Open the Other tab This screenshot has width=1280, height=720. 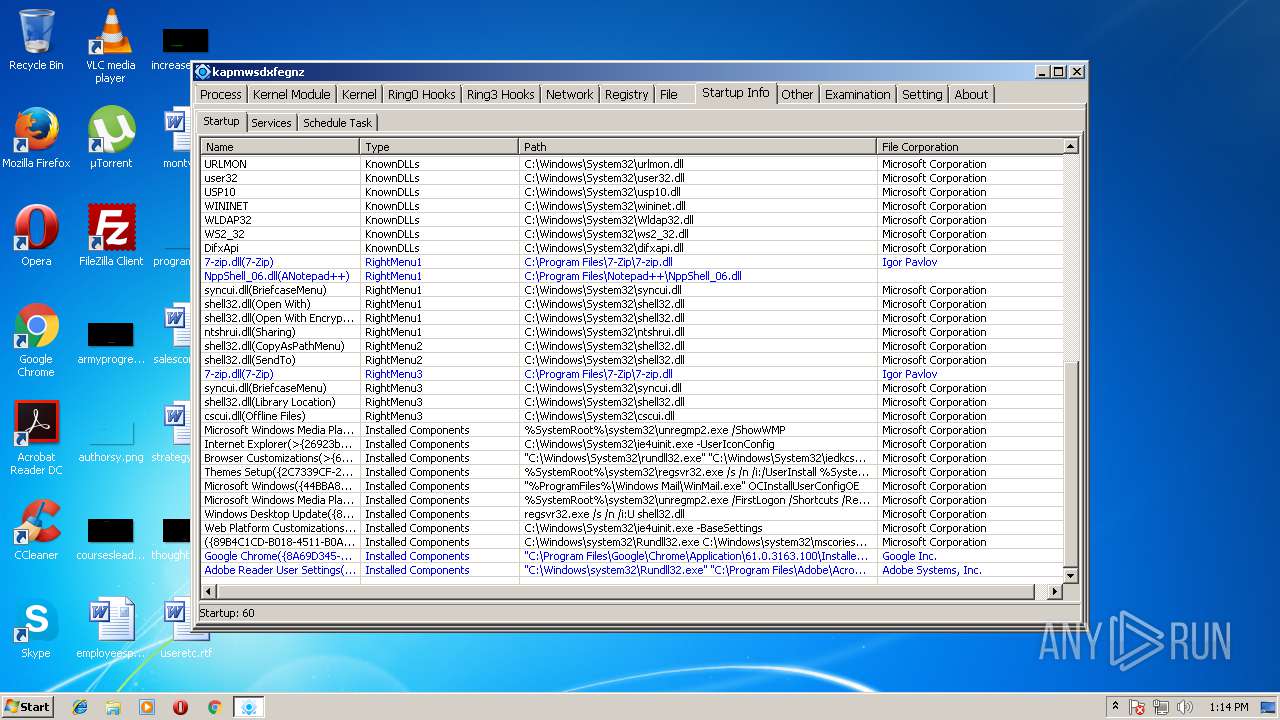(797, 94)
